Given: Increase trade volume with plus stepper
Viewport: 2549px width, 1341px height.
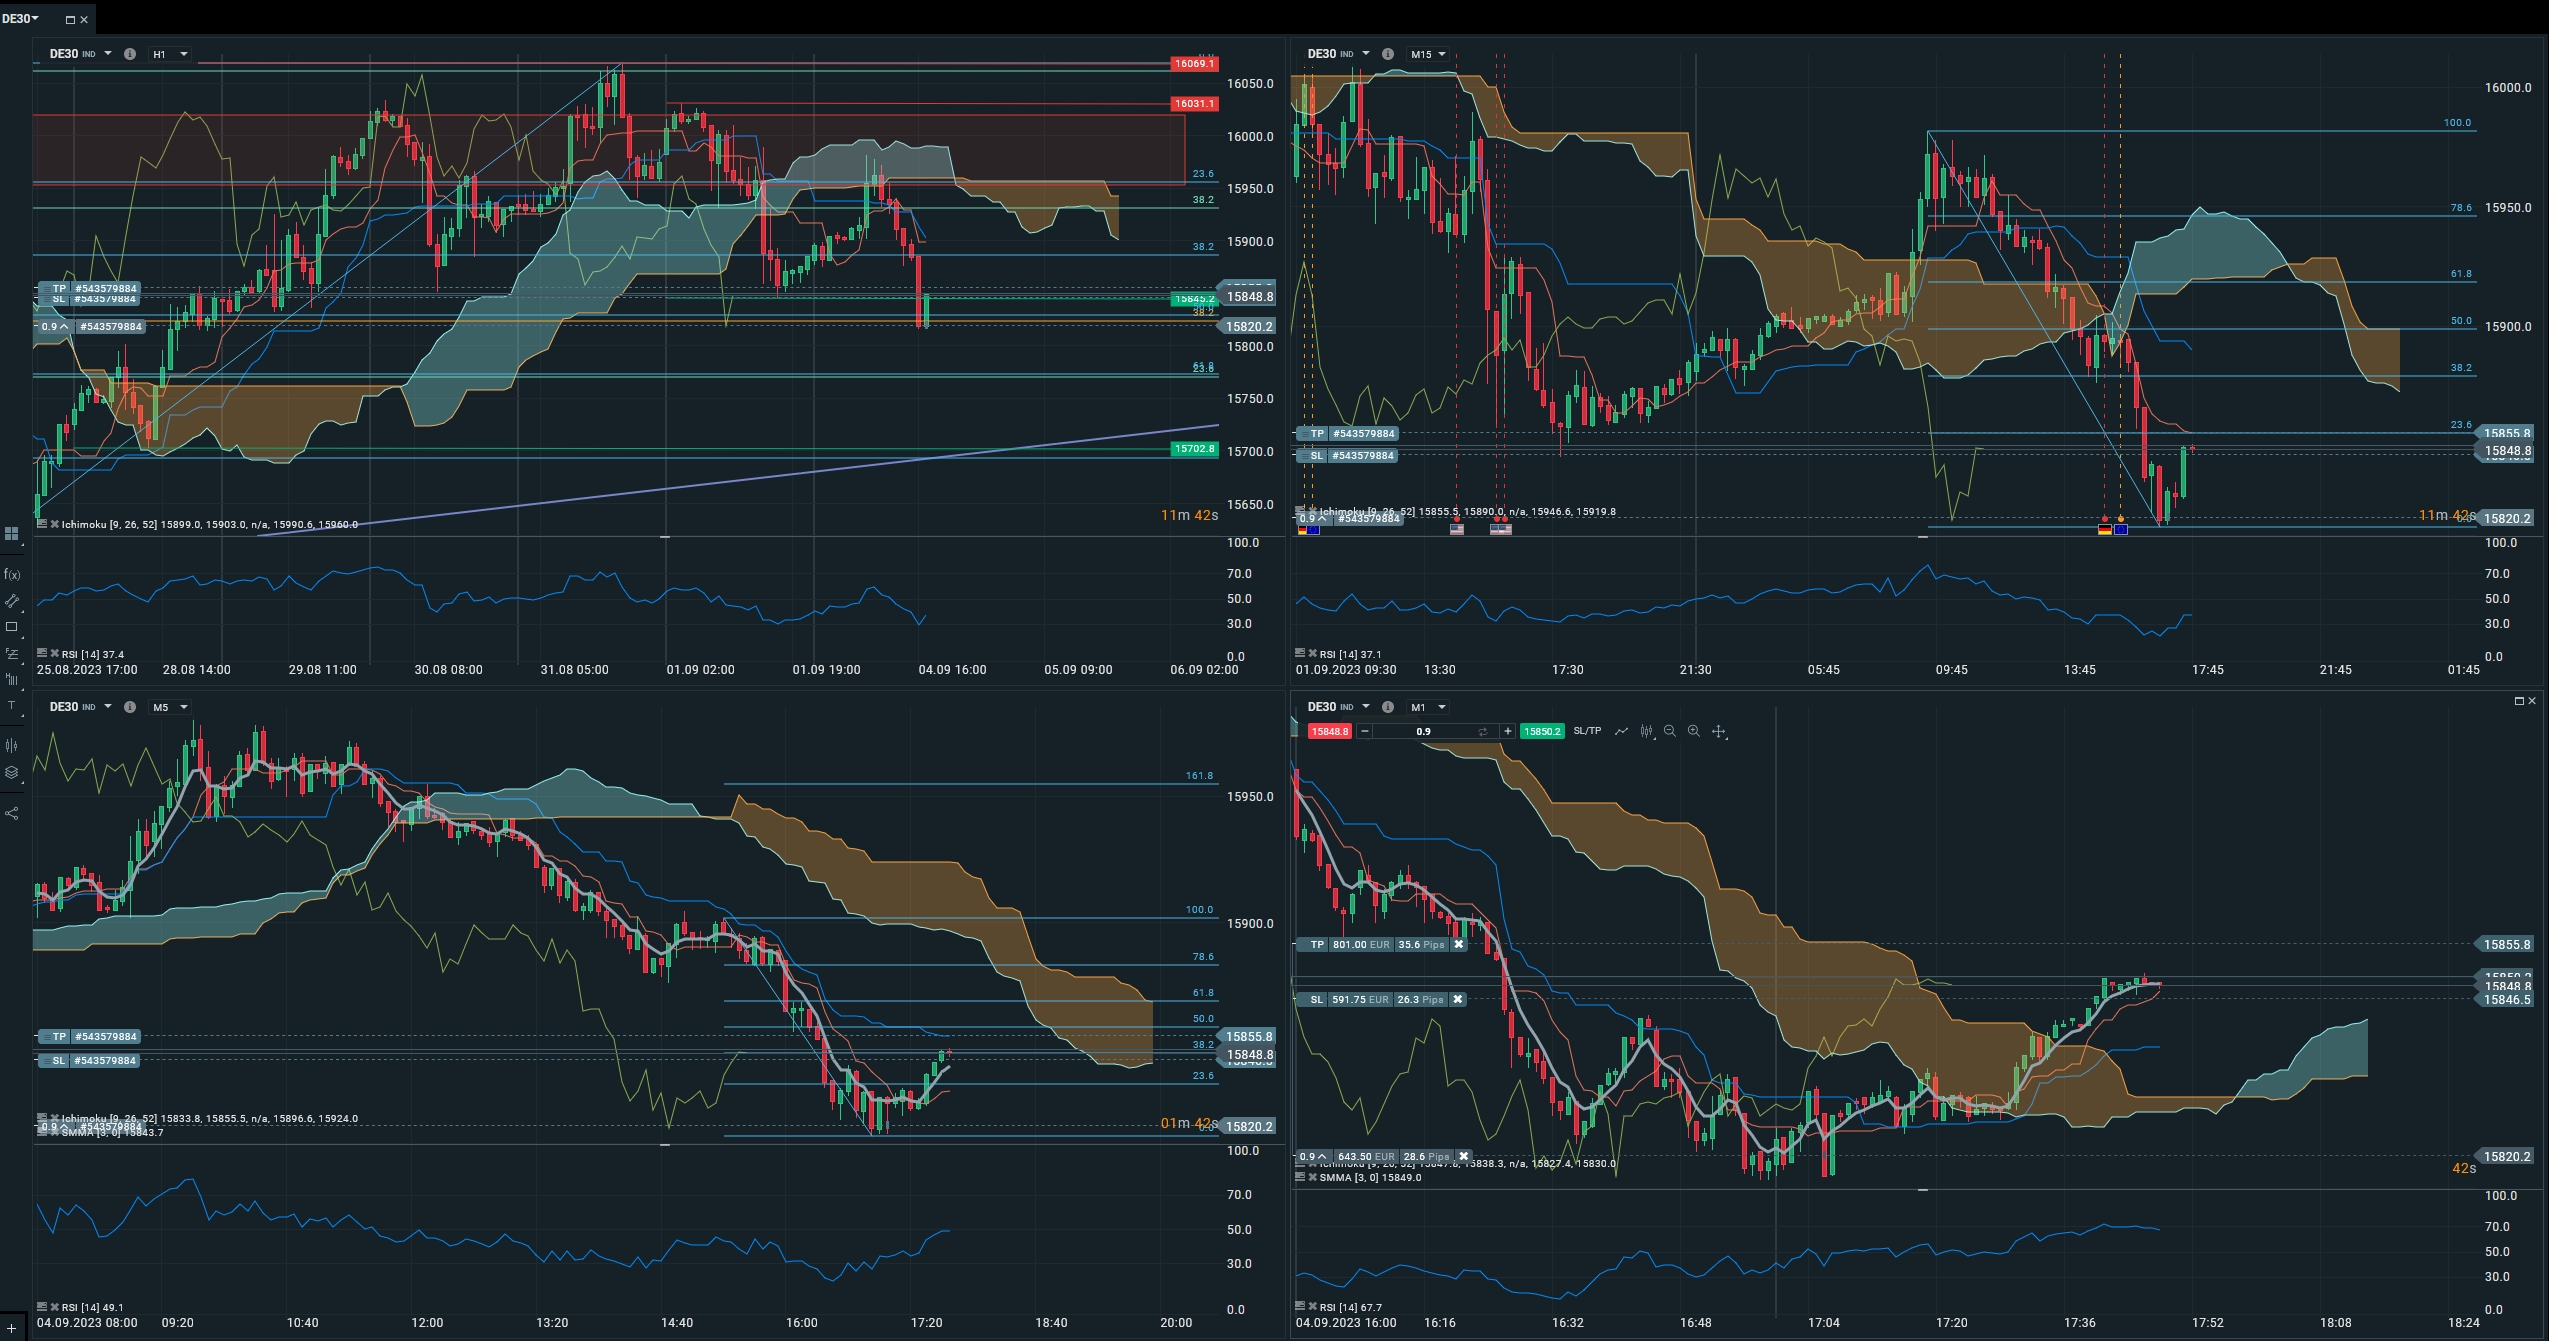Looking at the screenshot, I should [1507, 732].
